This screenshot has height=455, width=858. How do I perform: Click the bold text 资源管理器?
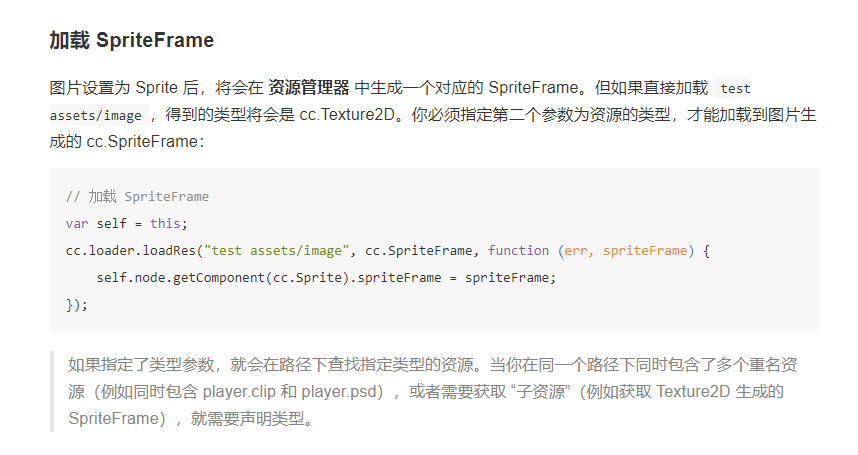(309, 88)
